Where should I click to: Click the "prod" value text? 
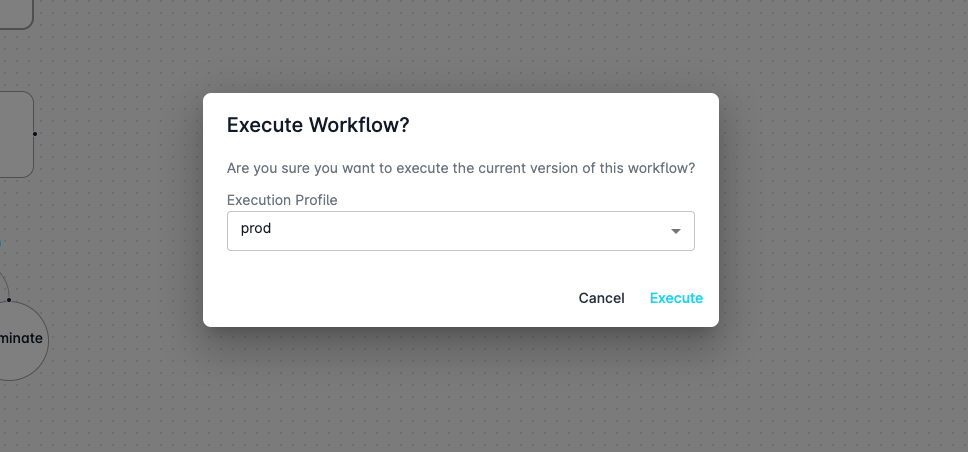[x=256, y=229]
